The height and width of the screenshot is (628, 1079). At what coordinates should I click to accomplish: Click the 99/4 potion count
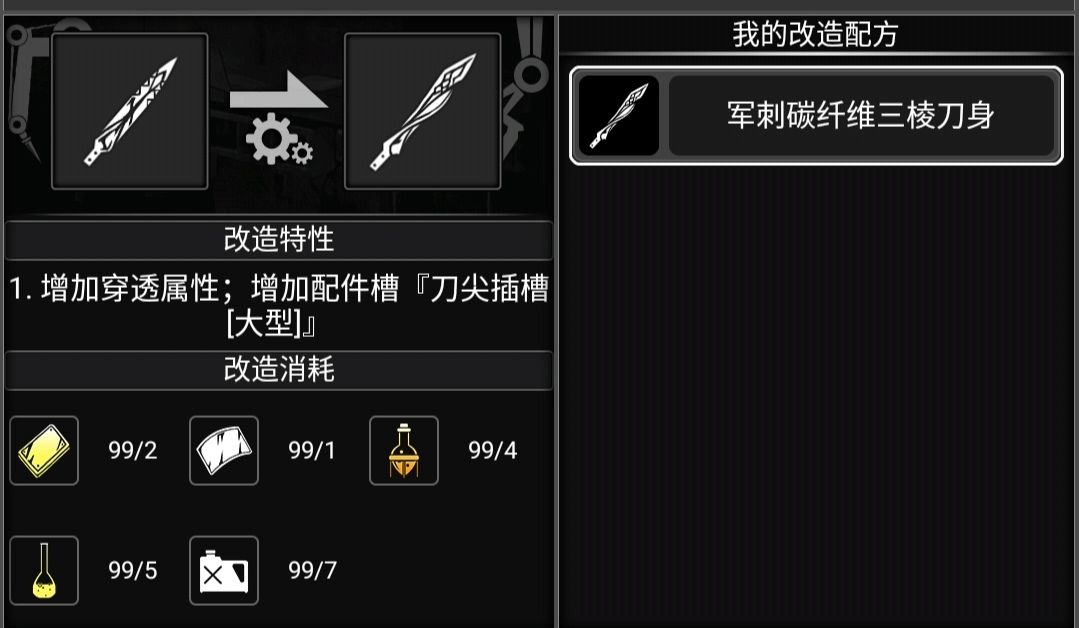493,451
